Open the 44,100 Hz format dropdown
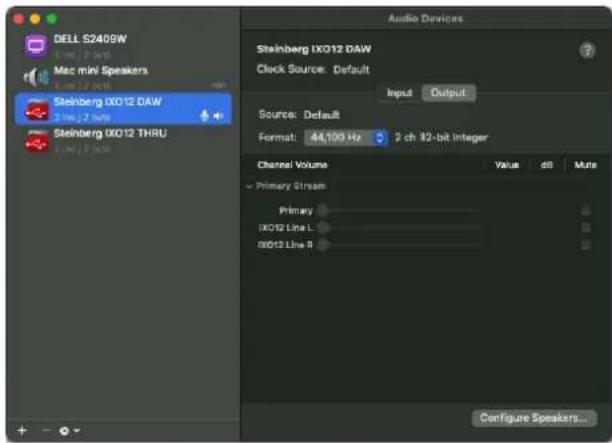 tap(346, 137)
